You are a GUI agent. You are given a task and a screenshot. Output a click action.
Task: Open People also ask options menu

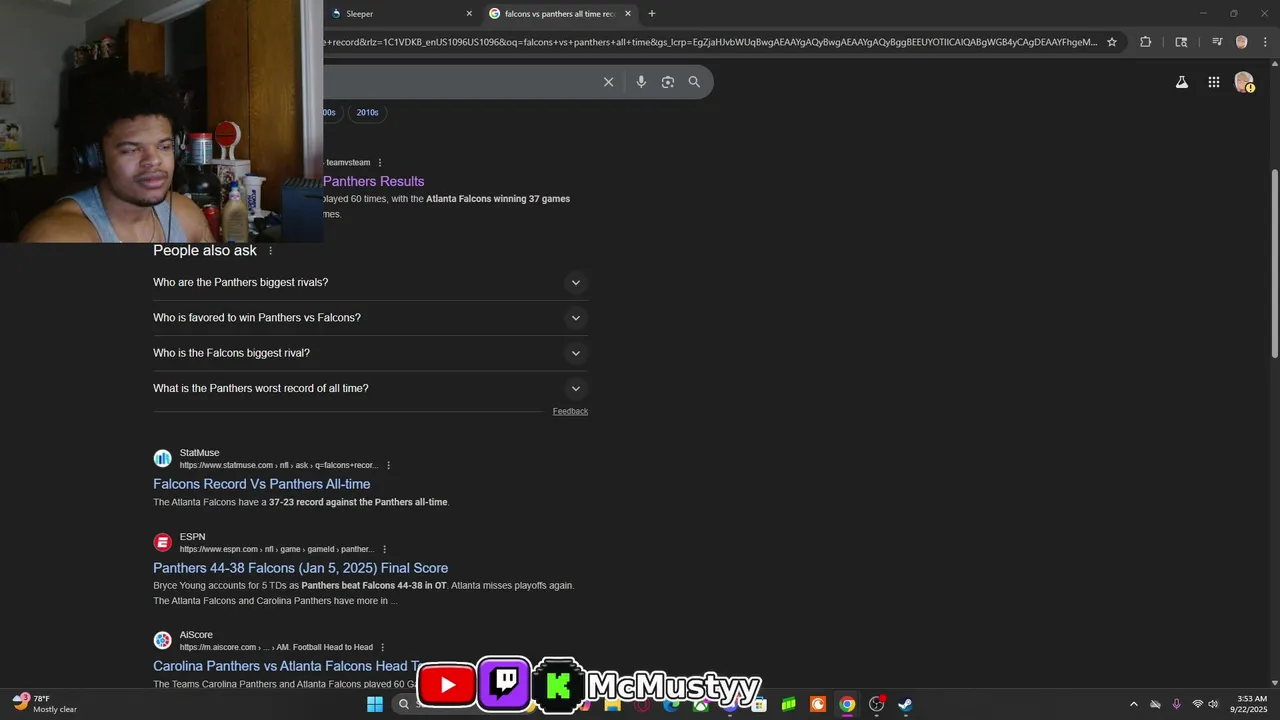[x=270, y=251]
